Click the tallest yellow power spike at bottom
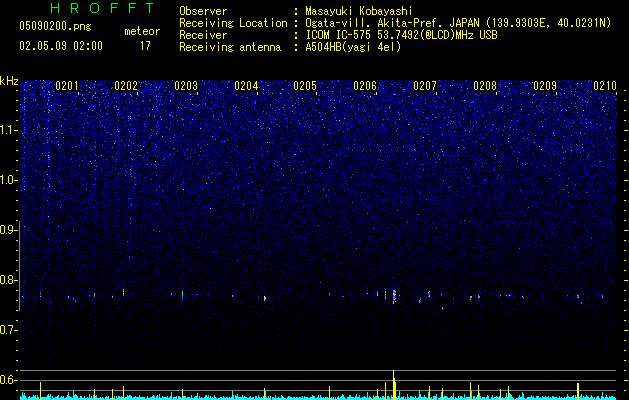Viewport: 629px width, 400px height. (394, 385)
